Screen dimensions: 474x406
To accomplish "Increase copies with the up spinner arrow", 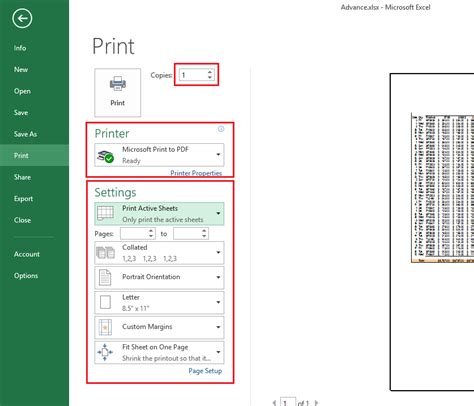I will (x=210, y=72).
